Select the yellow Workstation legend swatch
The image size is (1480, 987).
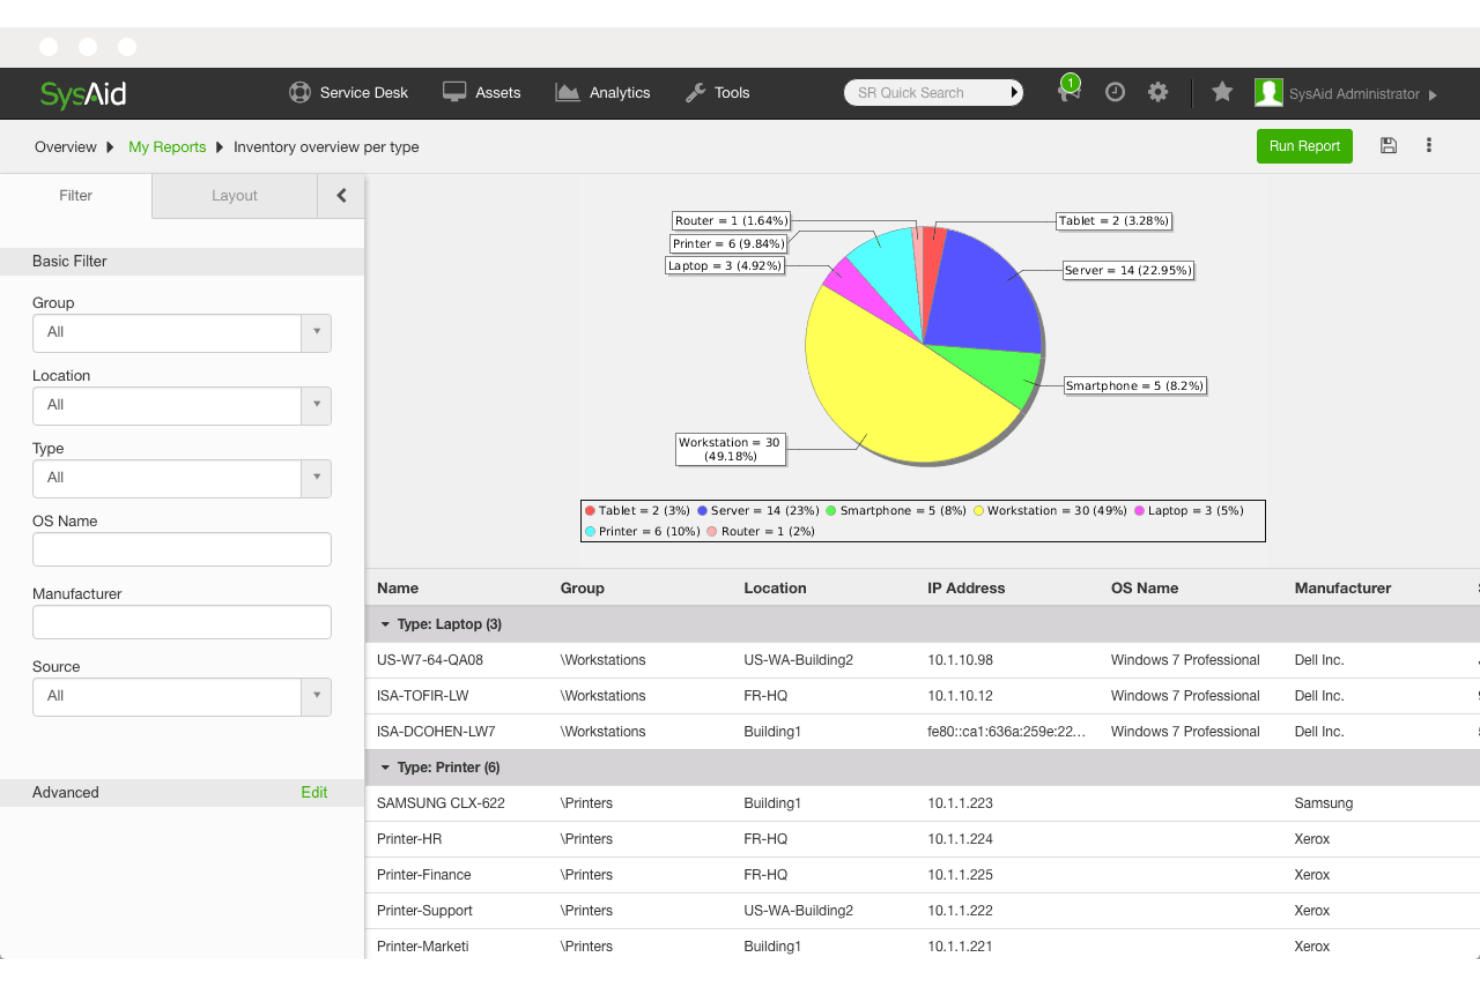pos(978,510)
